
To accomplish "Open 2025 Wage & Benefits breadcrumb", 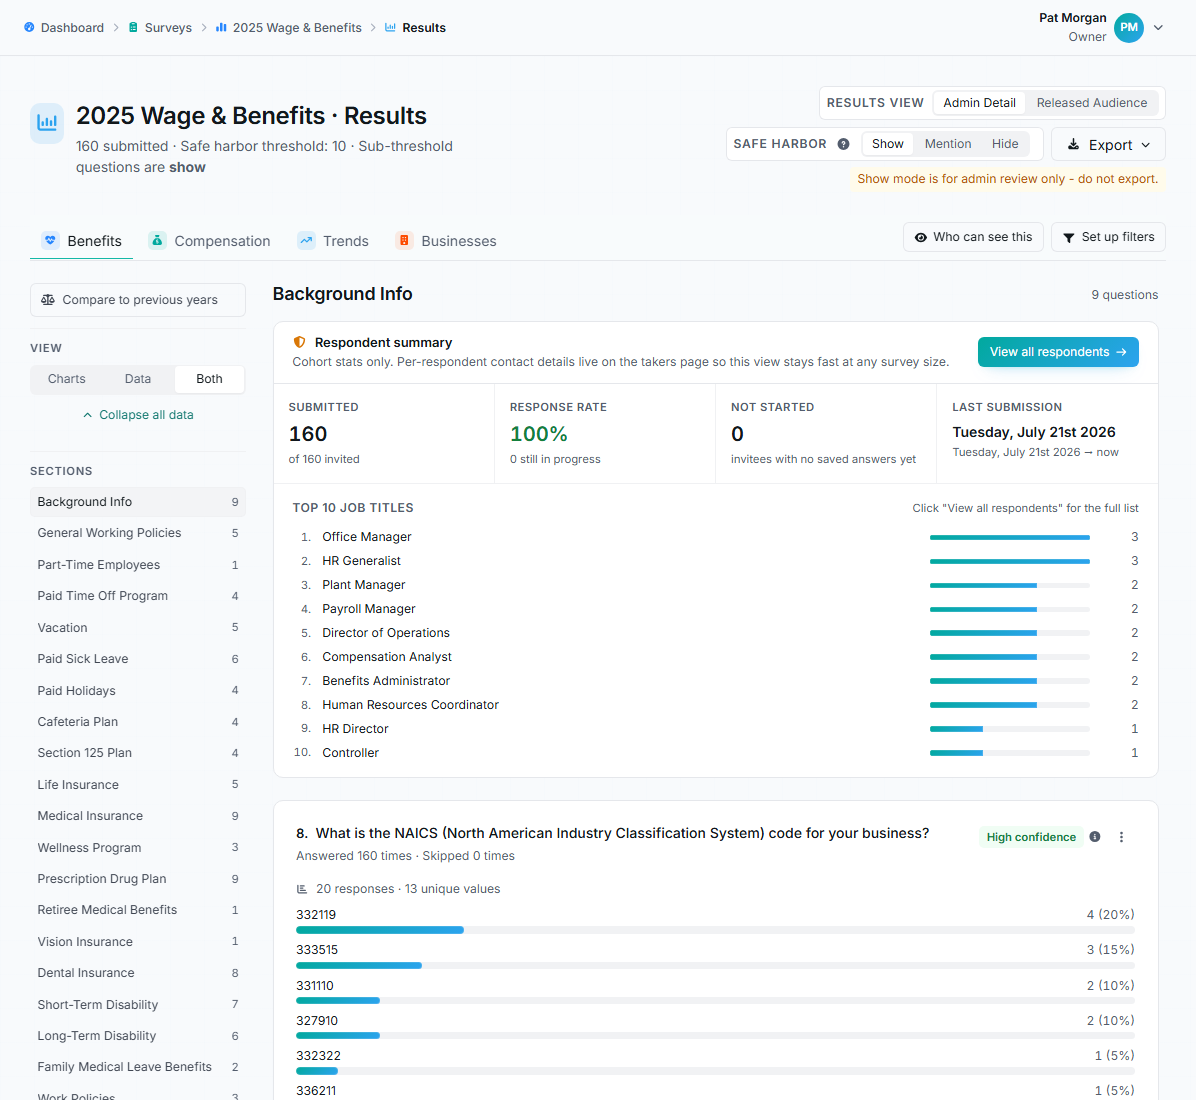I will point(297,27).
